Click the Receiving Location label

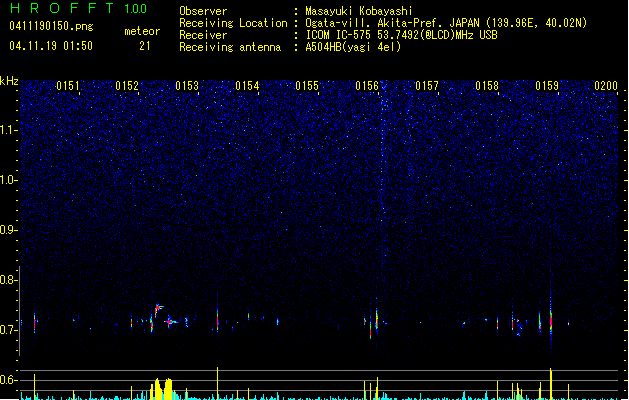click(x=233, y=23)
